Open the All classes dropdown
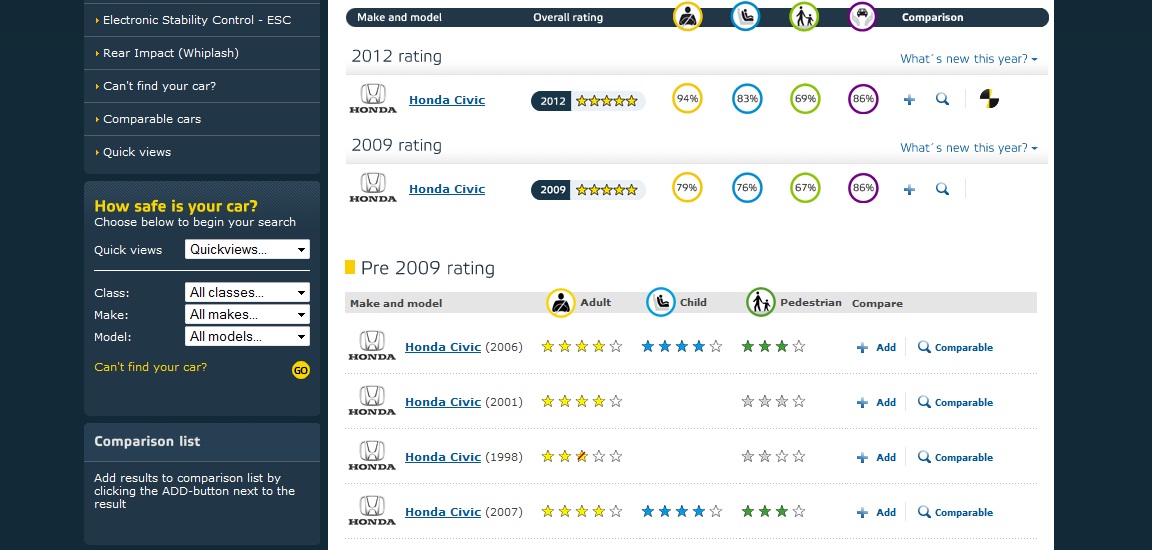The height and width of the screenshot is (550, 1152). (x=248, y=292)
